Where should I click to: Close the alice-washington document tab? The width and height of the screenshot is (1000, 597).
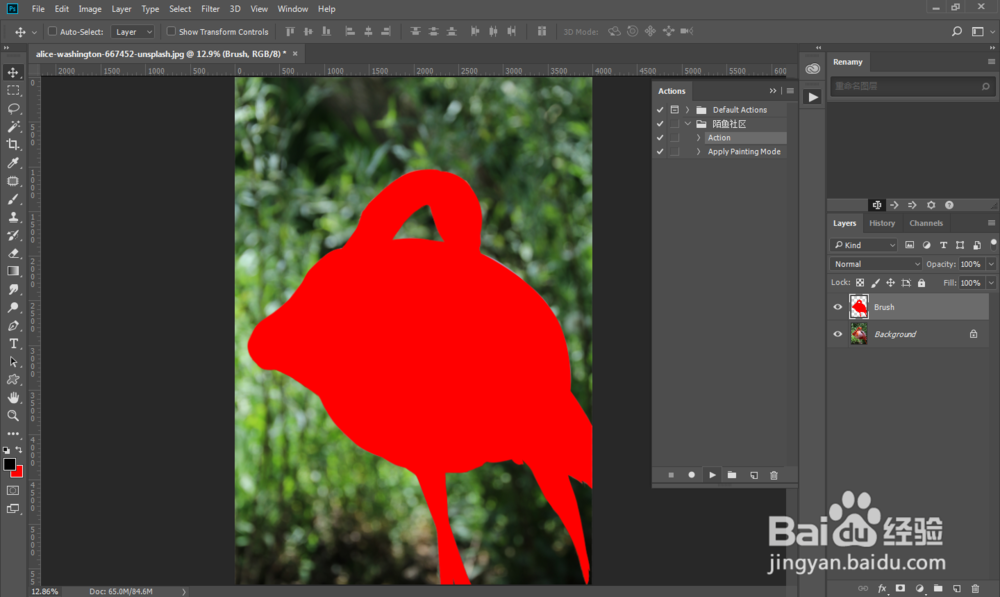pyautogui.click(x=295, y=54)
